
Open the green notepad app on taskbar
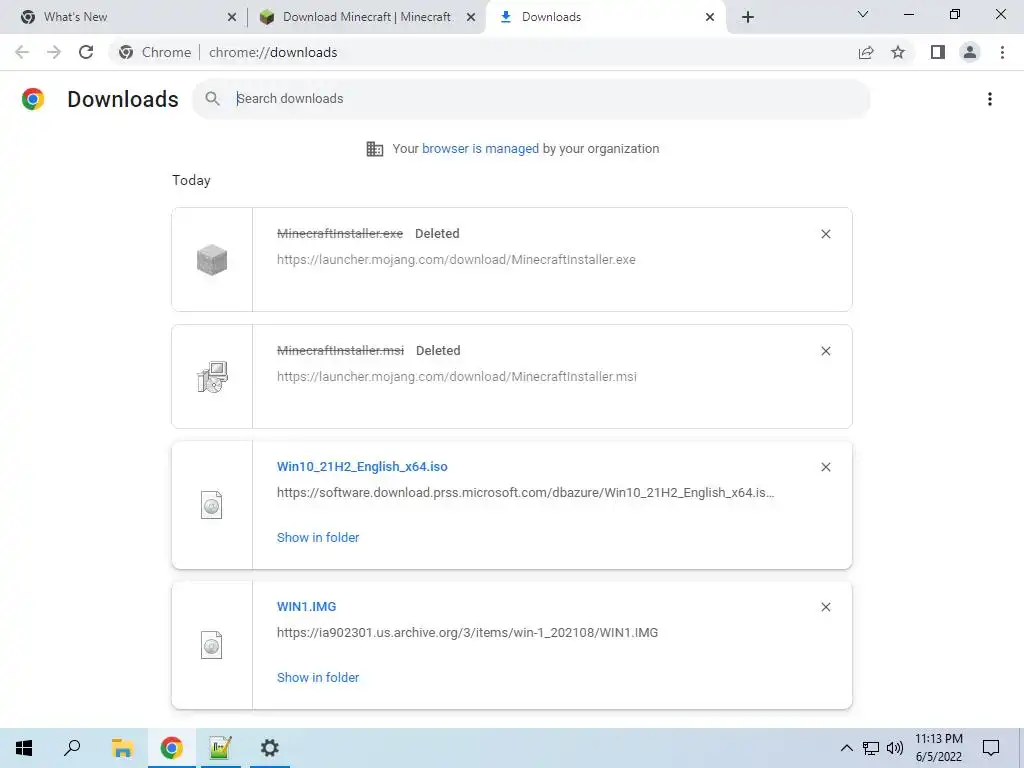pyautogui.click(x=220, y=748)
